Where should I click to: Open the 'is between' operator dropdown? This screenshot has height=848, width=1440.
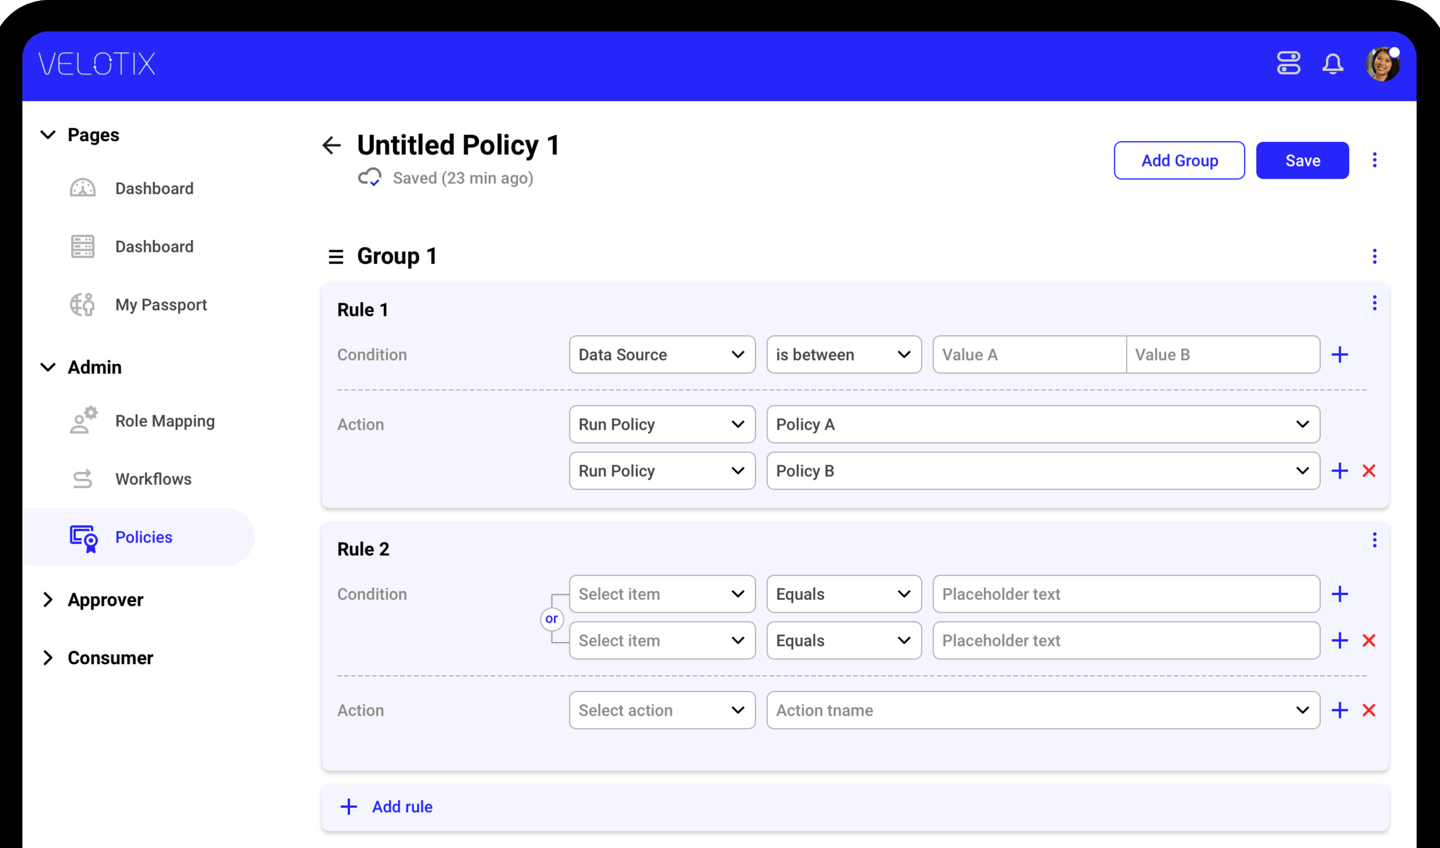click(x=843, y=355)
